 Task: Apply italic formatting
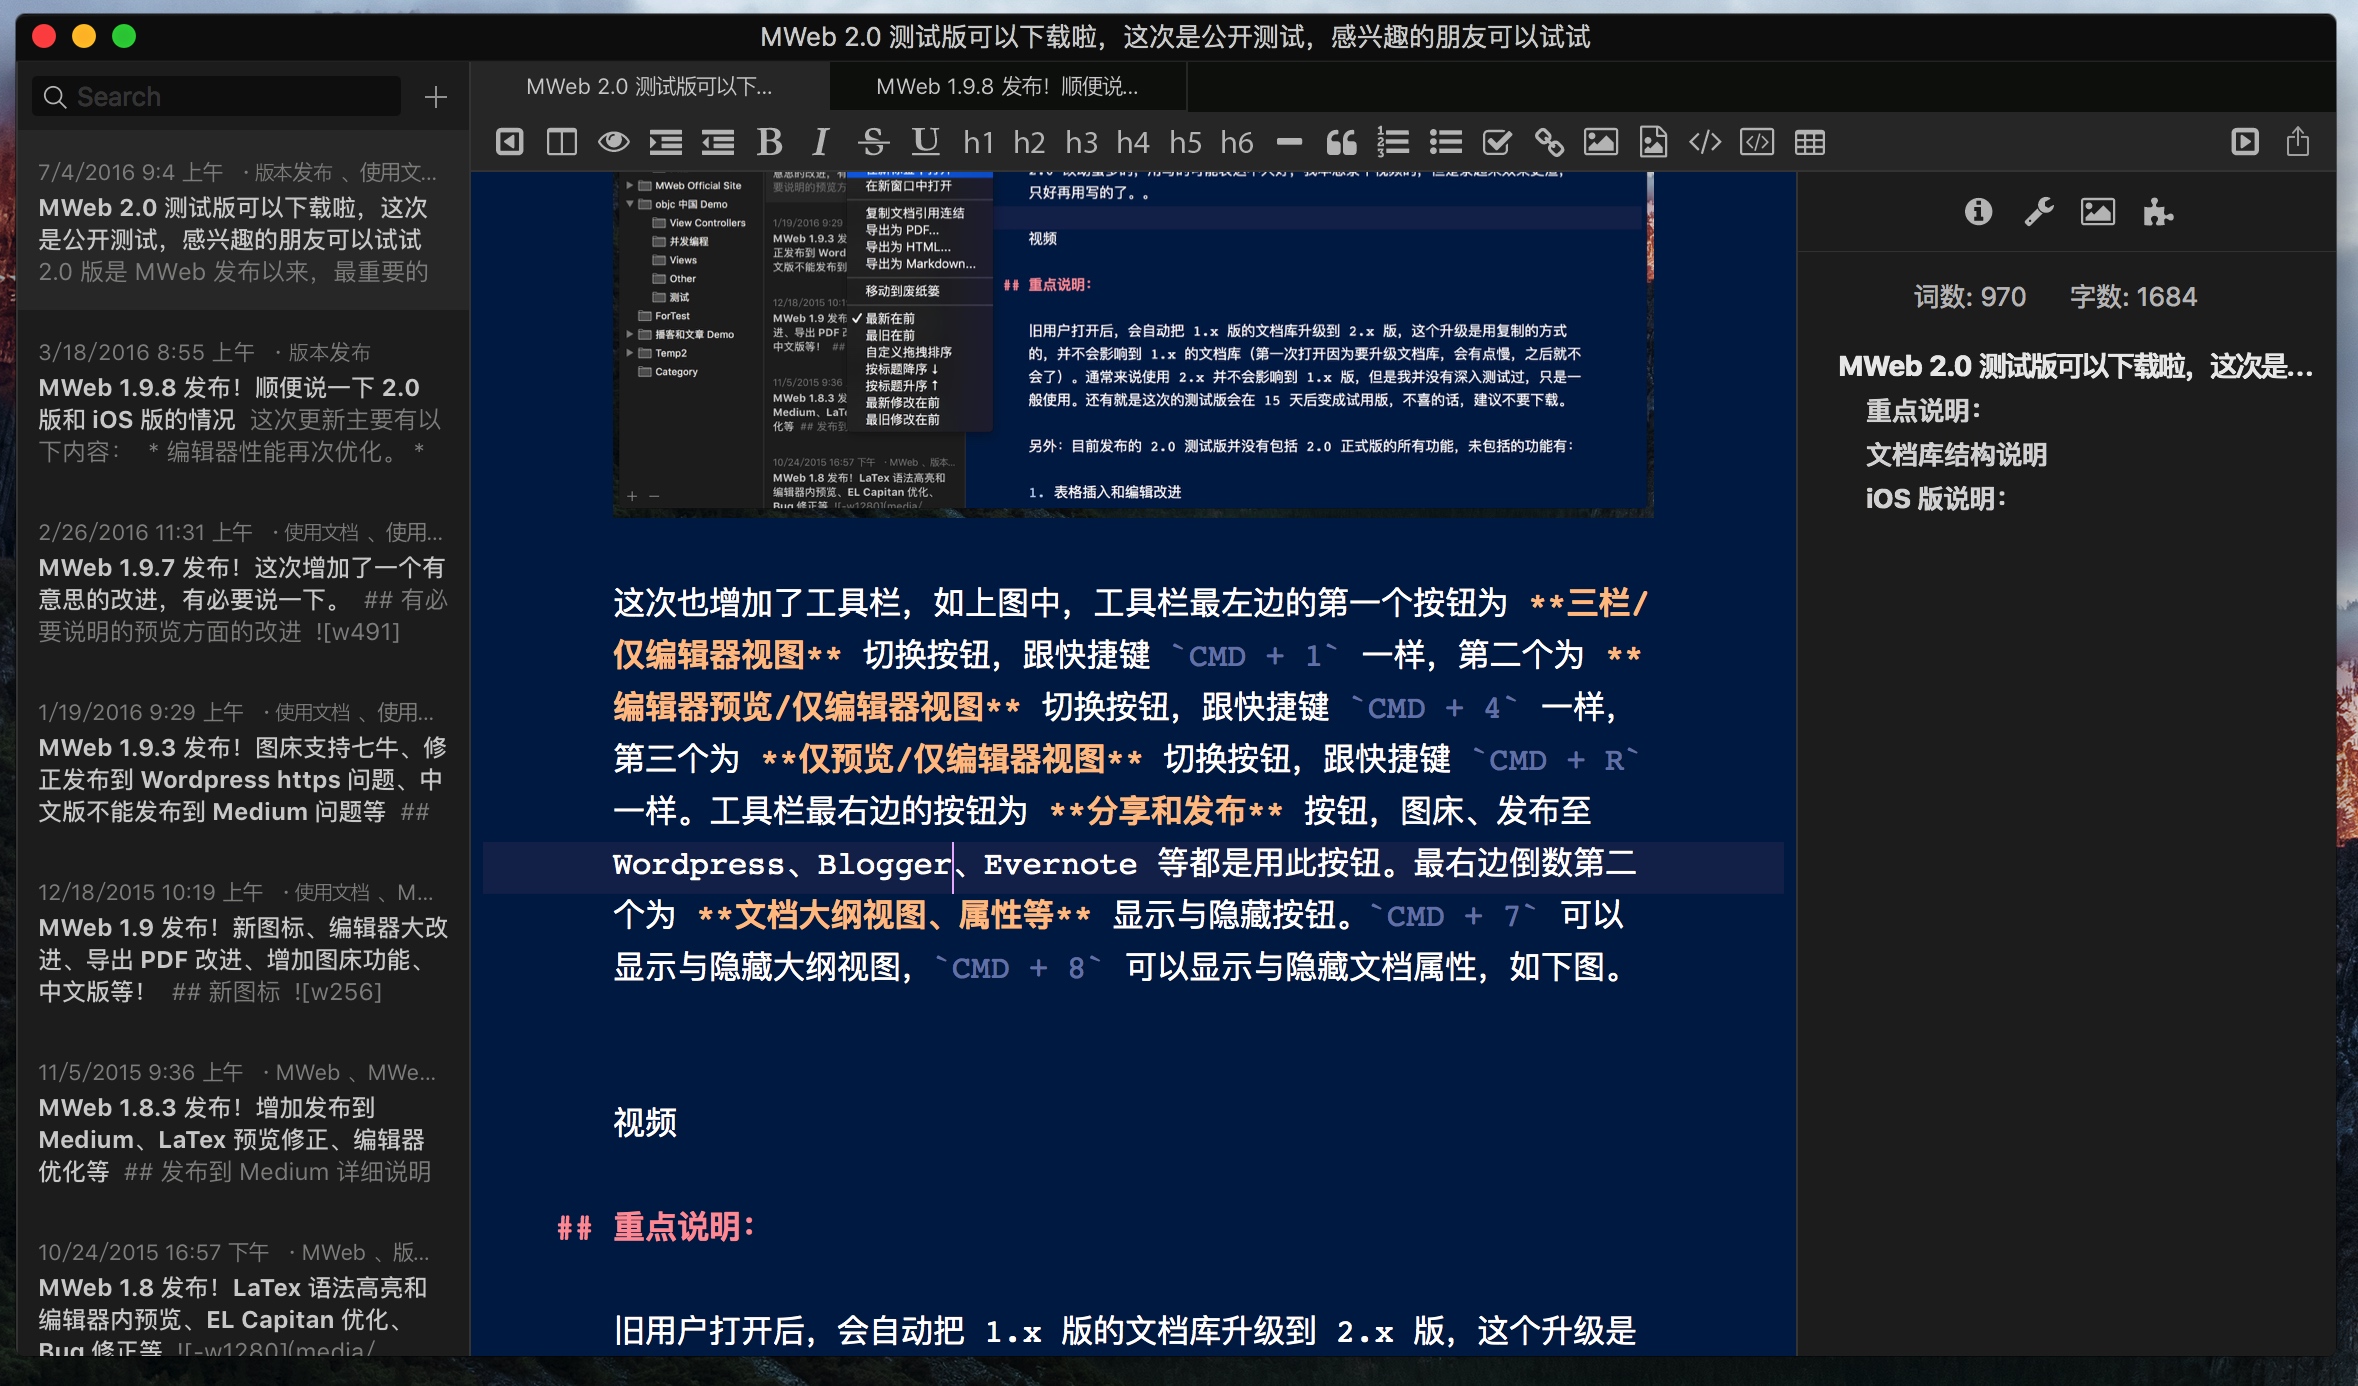click(x=821, y=143)
